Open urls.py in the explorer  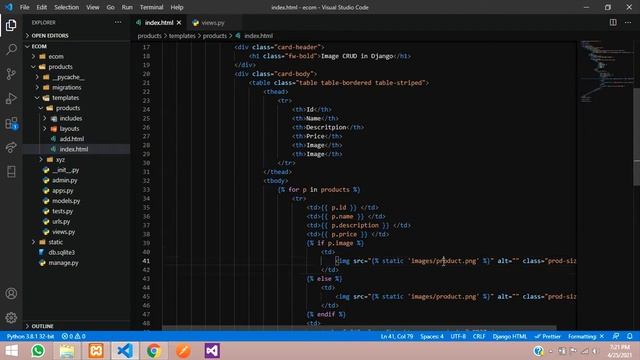(61, 221)
